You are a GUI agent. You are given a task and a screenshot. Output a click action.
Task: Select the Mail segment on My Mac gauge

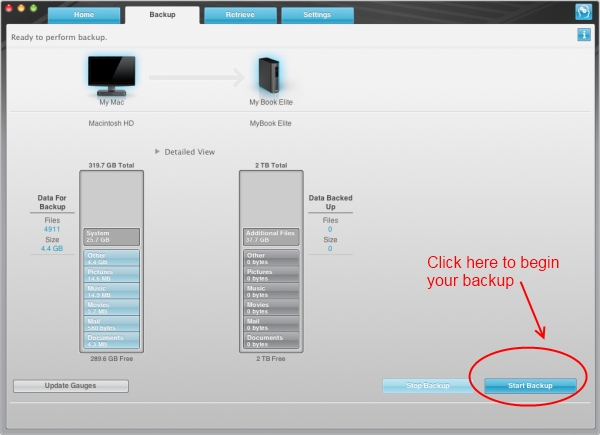click(x=111, y=324)
